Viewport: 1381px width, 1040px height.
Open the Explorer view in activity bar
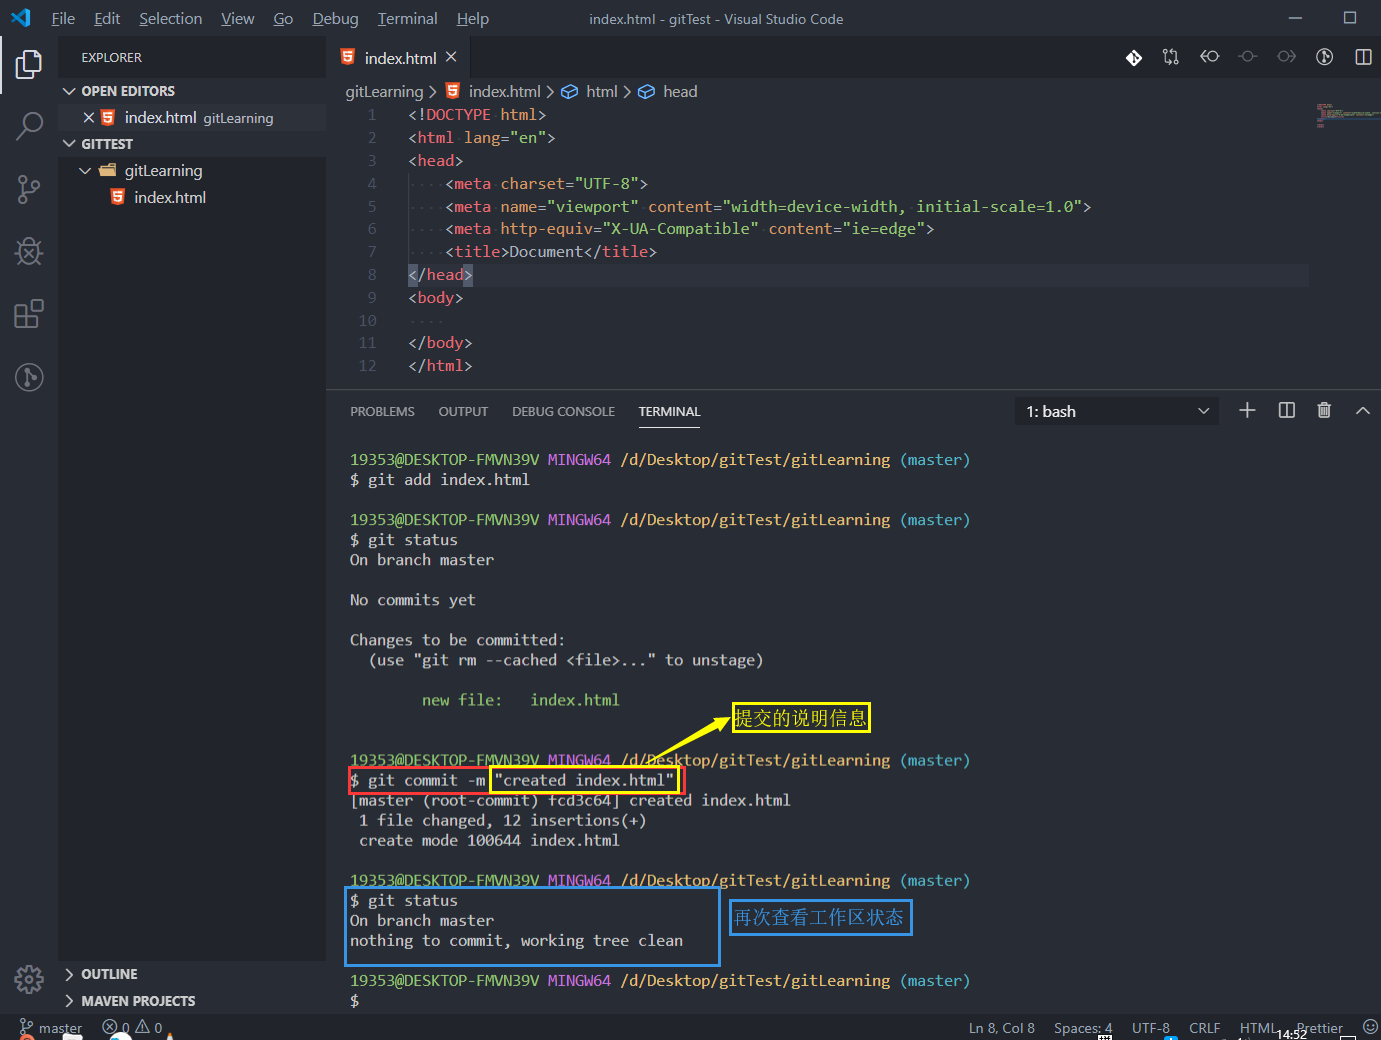(29, 65)
